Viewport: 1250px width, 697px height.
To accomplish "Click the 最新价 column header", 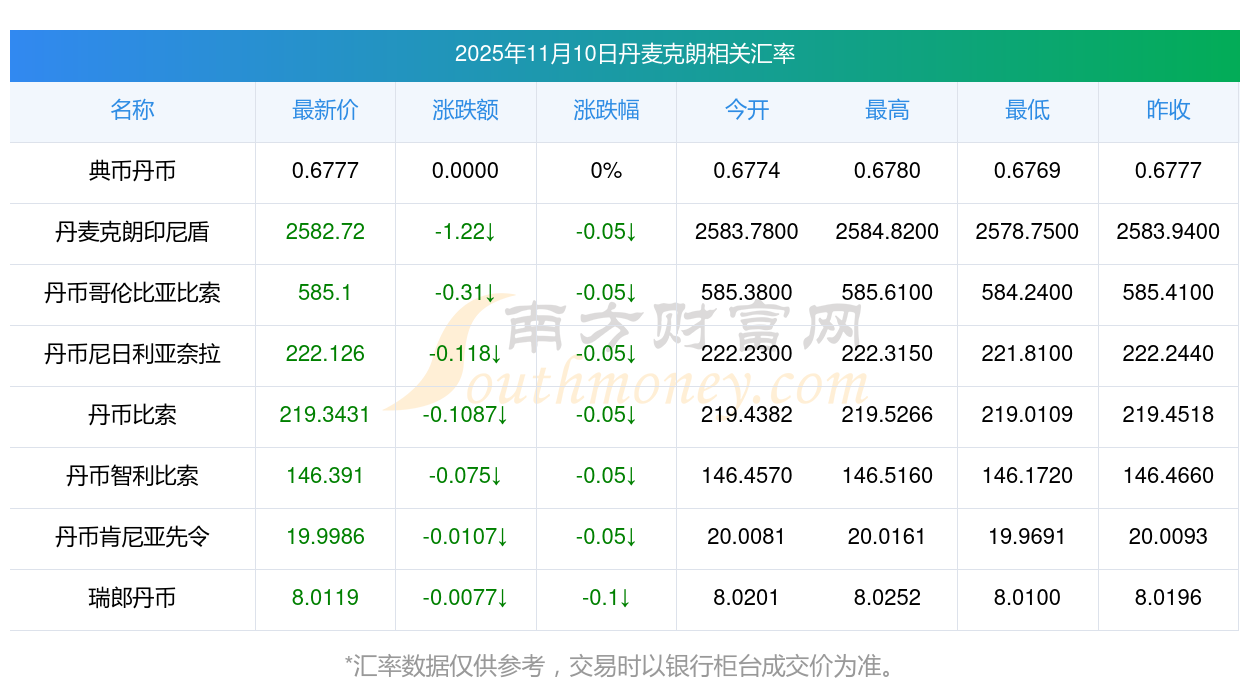I will coord(325,111).
